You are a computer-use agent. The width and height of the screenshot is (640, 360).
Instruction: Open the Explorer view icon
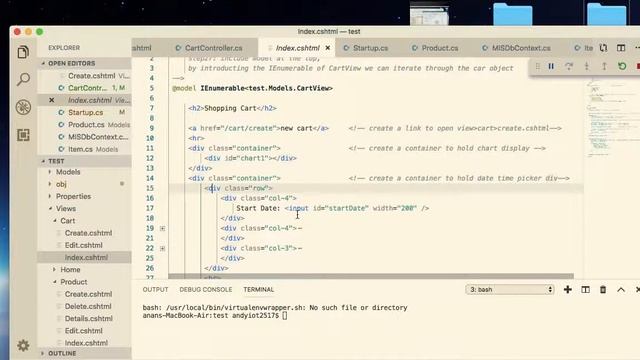23,52
